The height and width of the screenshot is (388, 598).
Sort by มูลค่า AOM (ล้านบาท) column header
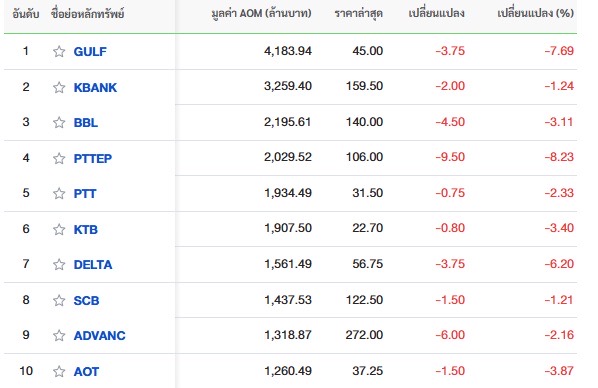261,14
